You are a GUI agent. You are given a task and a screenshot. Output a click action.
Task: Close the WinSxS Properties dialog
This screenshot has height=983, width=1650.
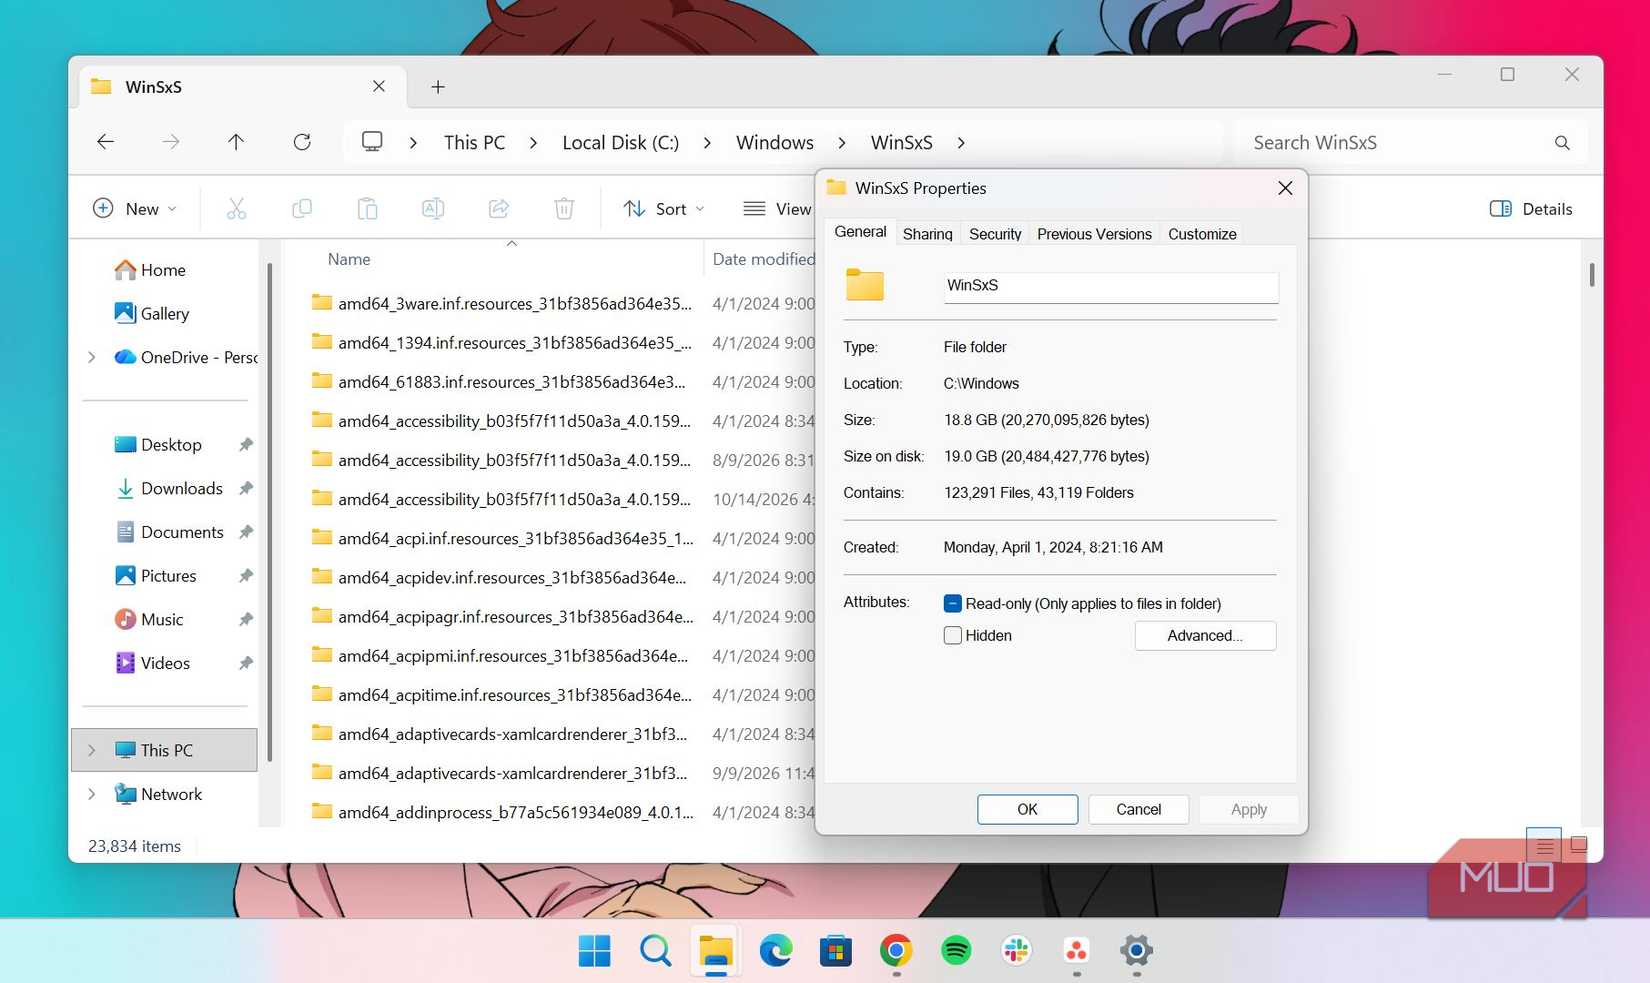click(x=1285, y=188)
